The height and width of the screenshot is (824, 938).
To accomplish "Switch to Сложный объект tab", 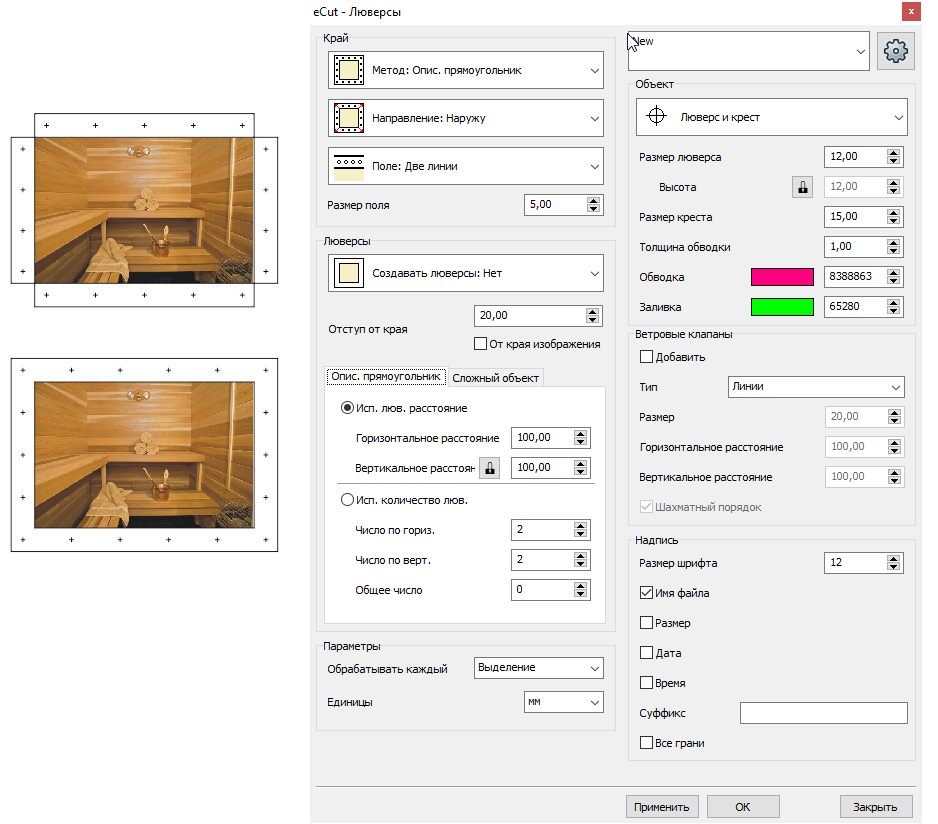I will coord(495,378).
